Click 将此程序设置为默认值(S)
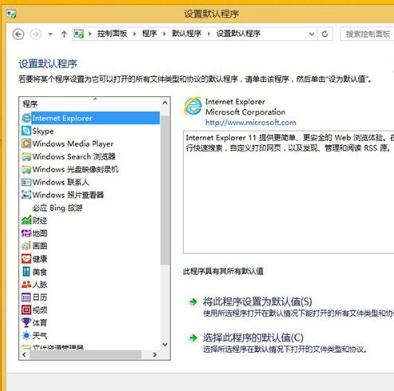The width and height of the screenshot is (394, 391). [x=257, y=302]
